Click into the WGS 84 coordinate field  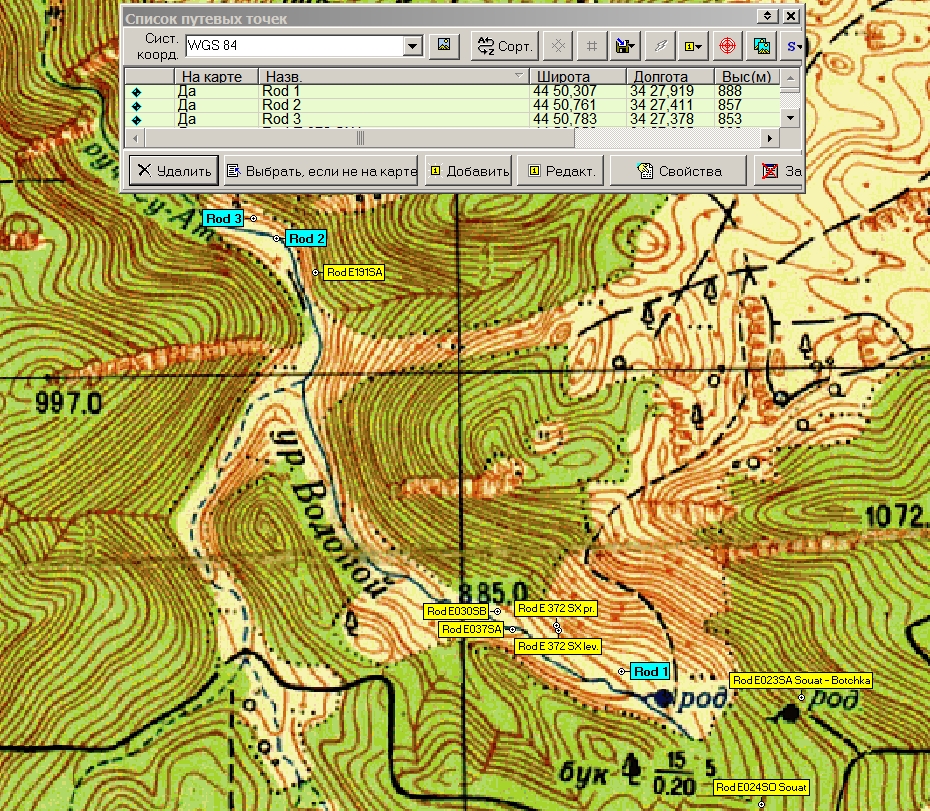pos(294,46)
